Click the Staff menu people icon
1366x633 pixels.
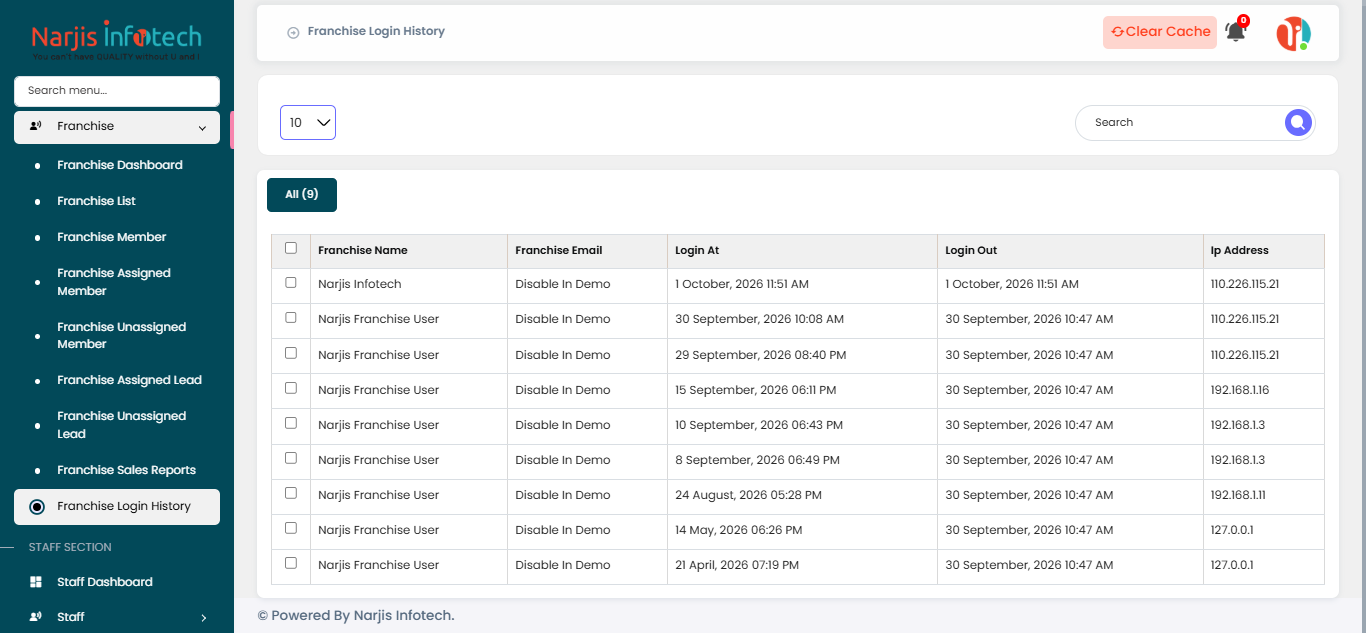36,617
